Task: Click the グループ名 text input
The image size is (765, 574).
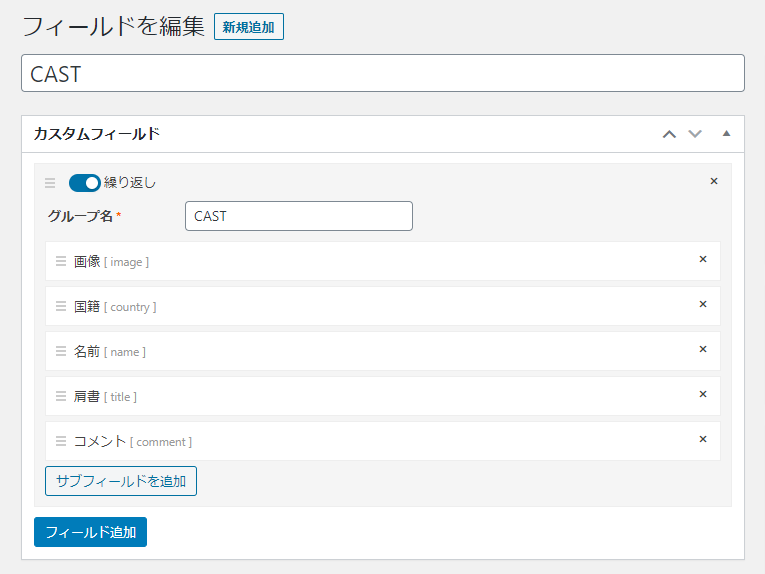Action: point(298,216)
